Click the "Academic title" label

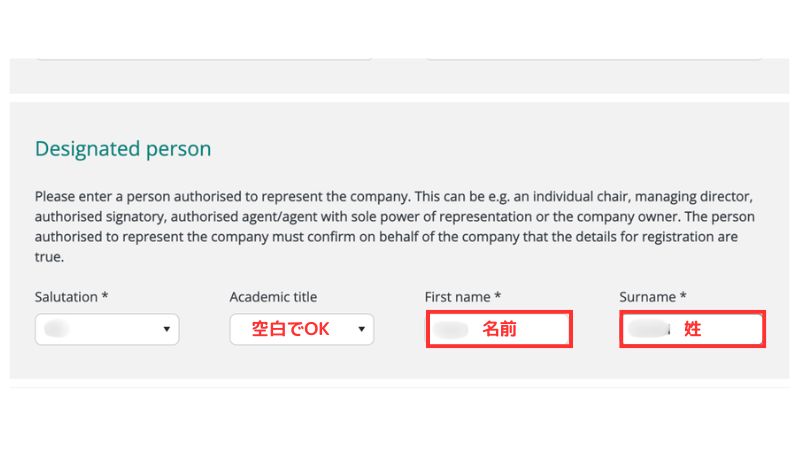pyautogui.click(x=273, y=297)
